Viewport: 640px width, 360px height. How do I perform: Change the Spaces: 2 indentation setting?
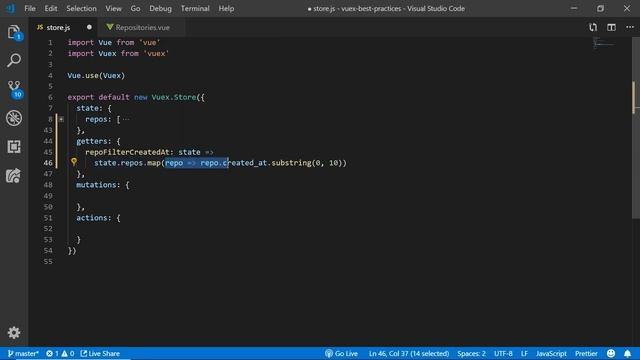[471, 353]
